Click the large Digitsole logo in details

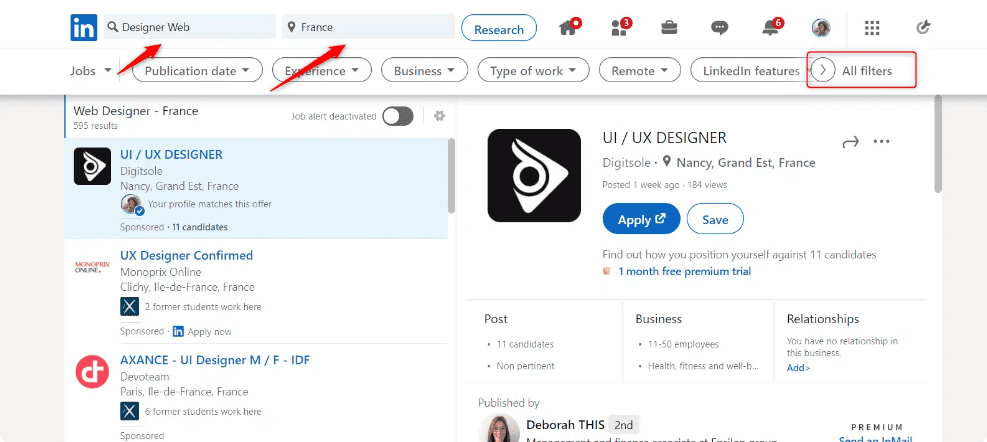point(534,175)
